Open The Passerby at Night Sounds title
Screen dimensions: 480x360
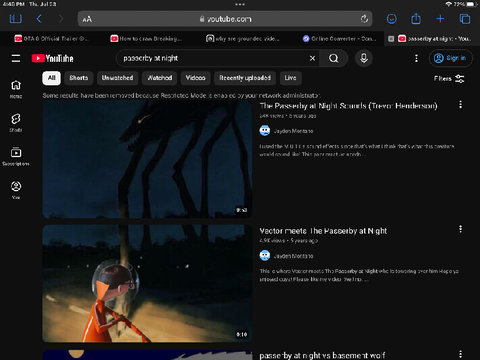[348, 106]
